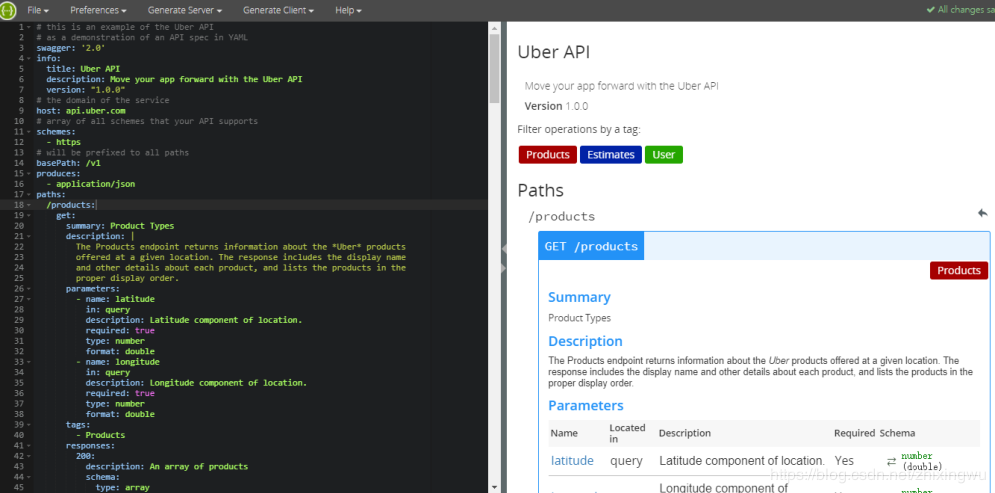Collapse the tags block at line 39
Screen dimensions: 995x493
click(29, 424)
